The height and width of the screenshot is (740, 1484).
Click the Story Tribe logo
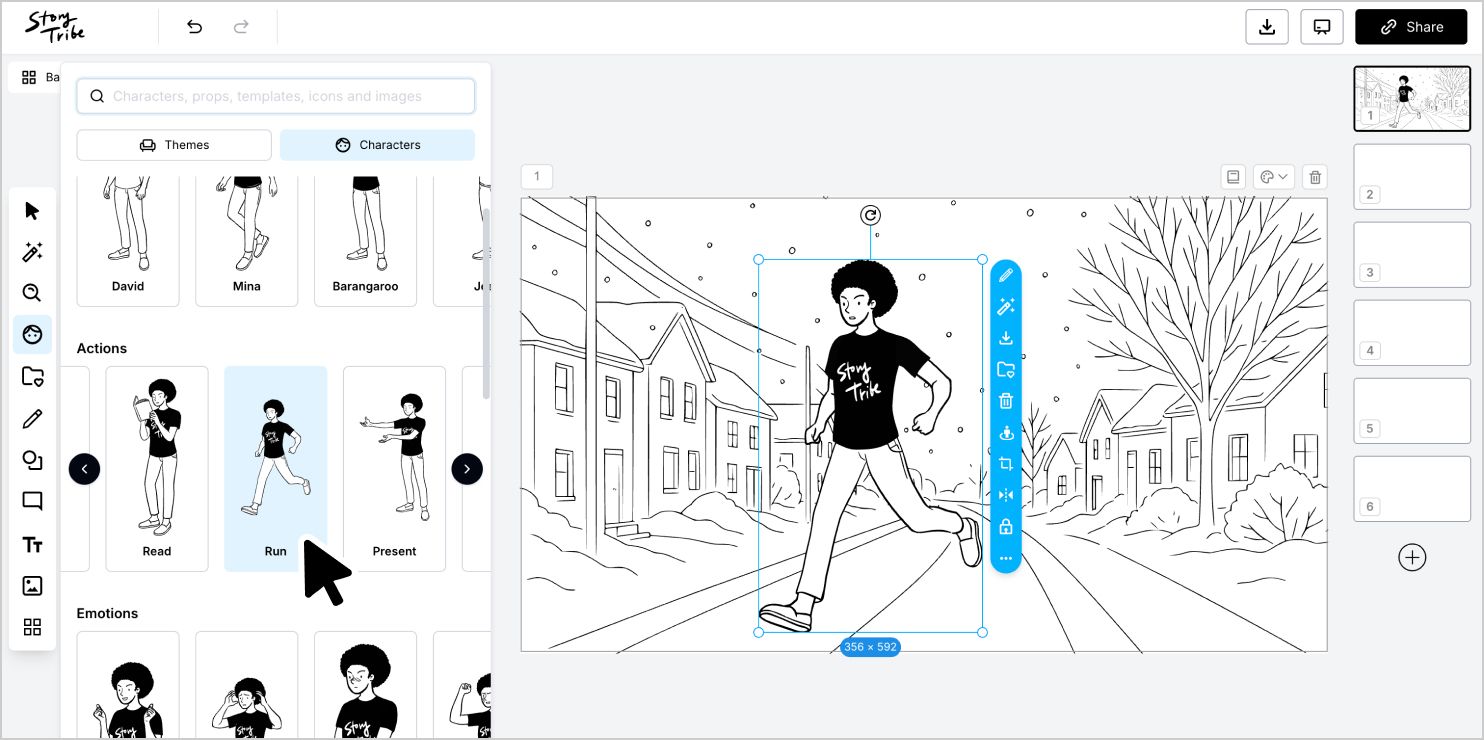click(x=55, y=27)
